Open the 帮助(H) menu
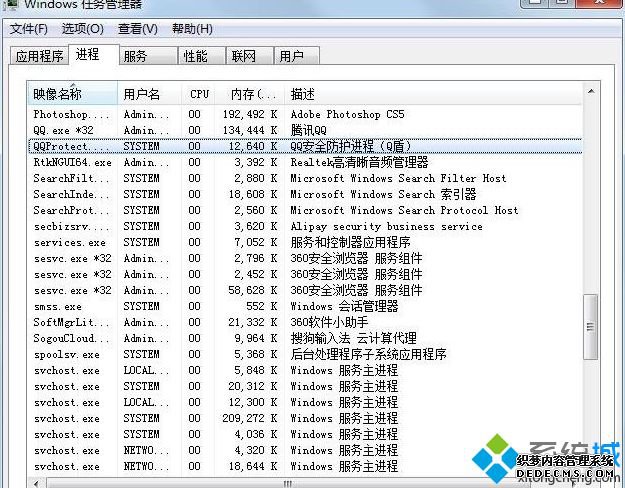 pos(192,29)
